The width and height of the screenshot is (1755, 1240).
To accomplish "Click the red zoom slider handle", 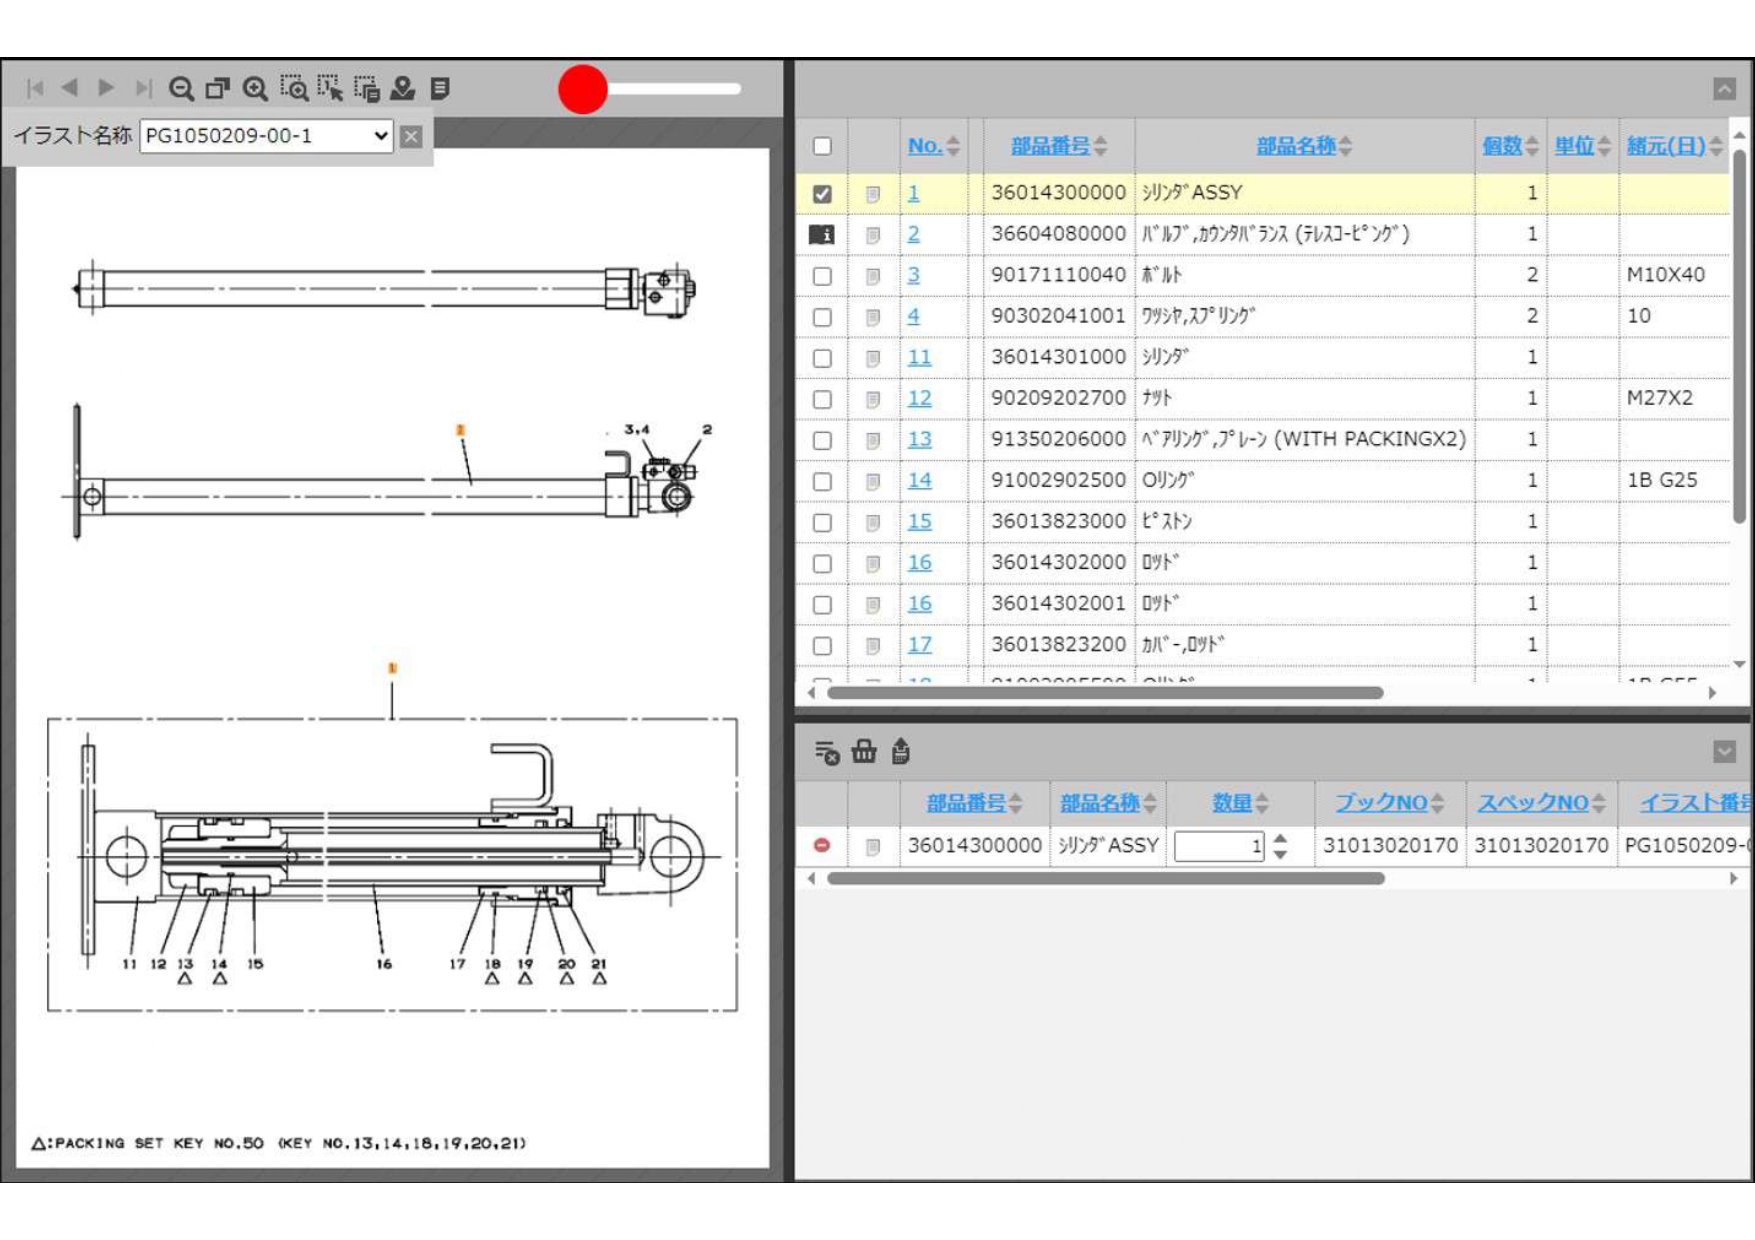I will click(583, 89).
